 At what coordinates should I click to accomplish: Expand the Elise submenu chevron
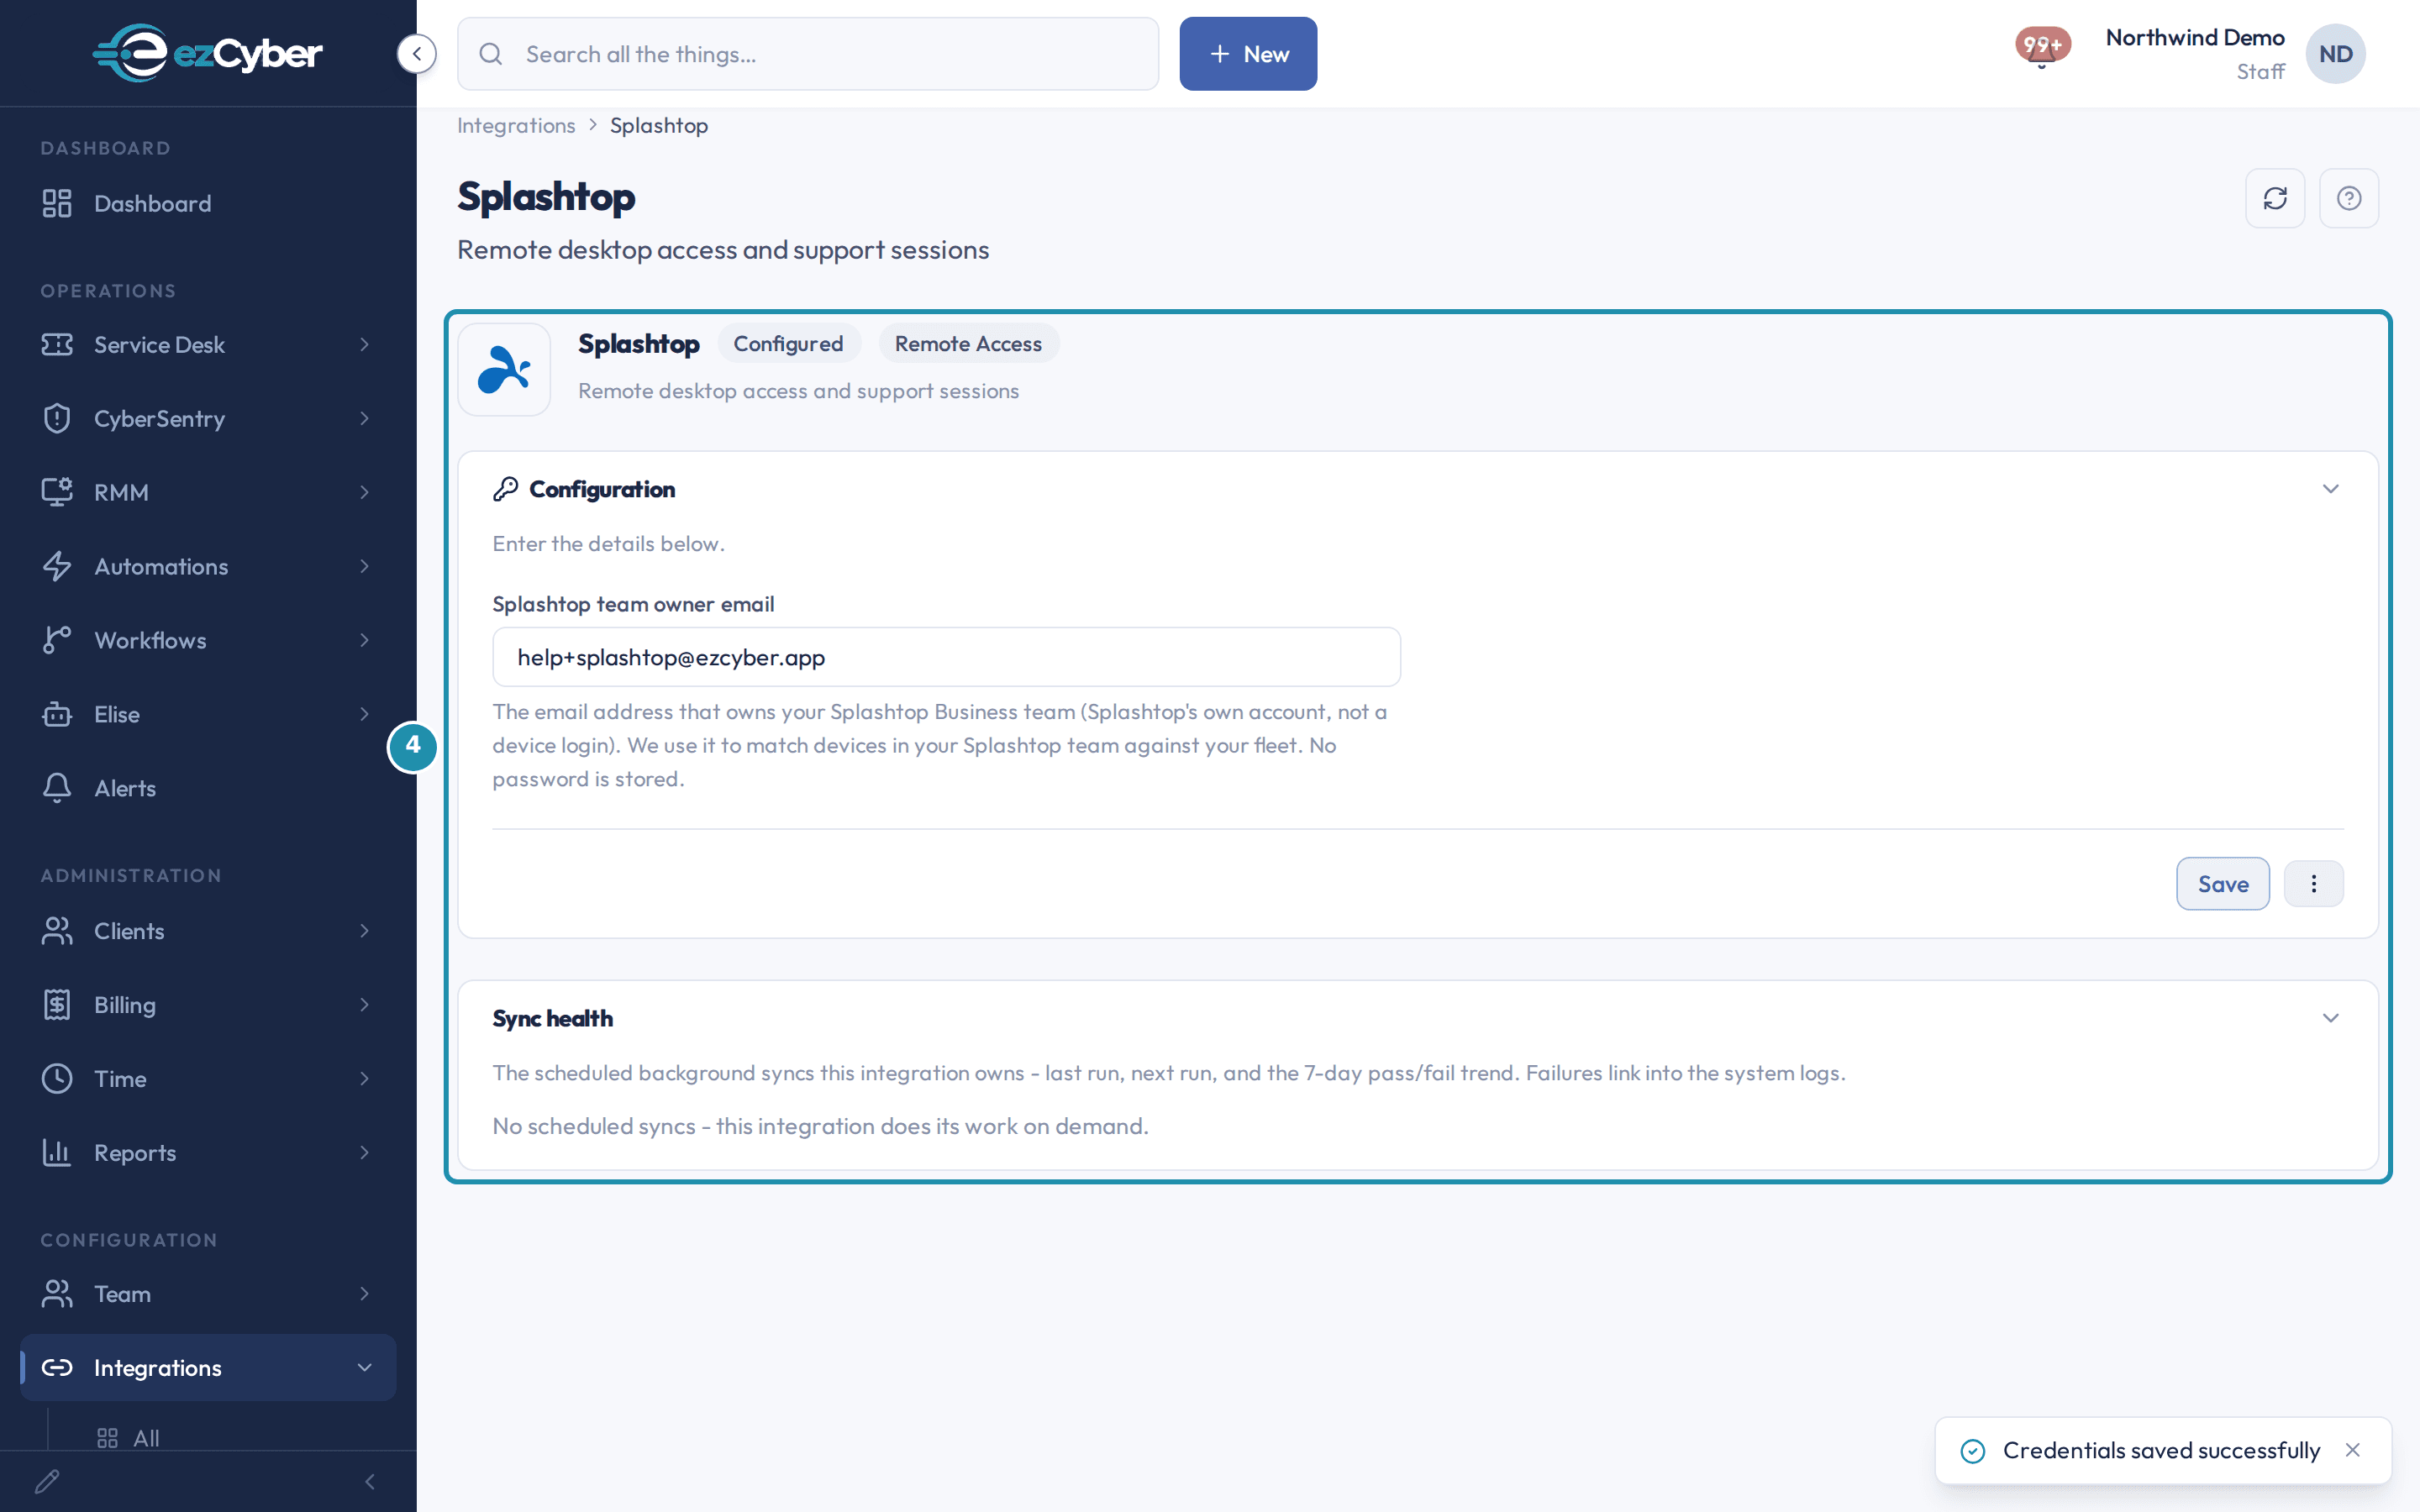click(365, 714)
